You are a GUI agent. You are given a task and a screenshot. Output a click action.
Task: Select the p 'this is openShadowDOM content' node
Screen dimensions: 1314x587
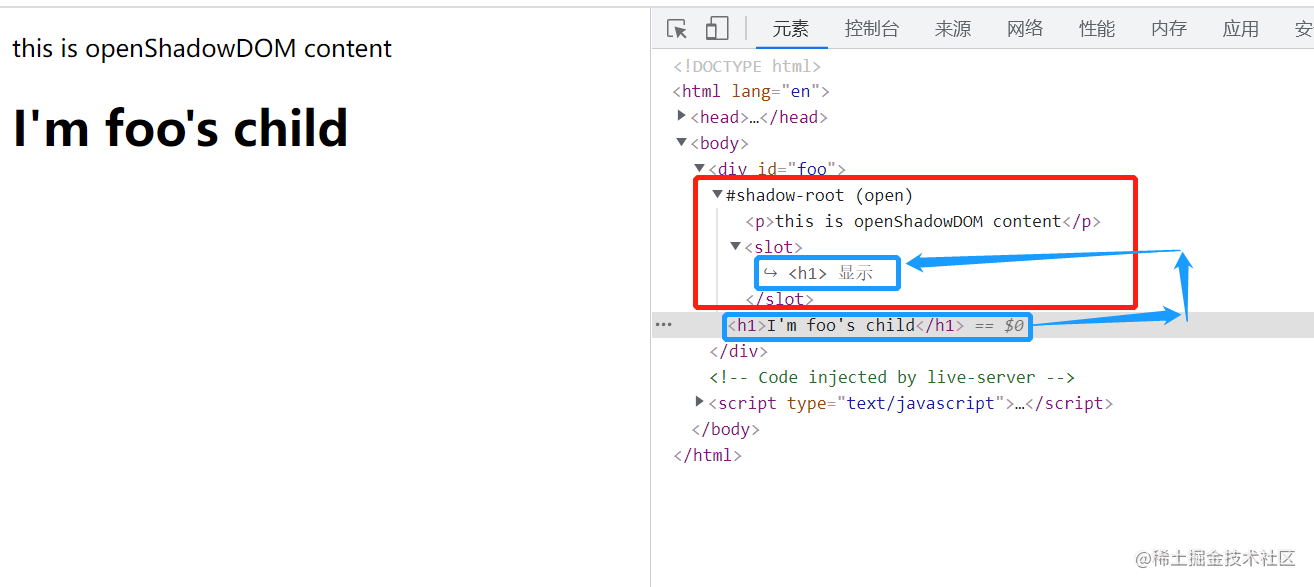point(923,221)
